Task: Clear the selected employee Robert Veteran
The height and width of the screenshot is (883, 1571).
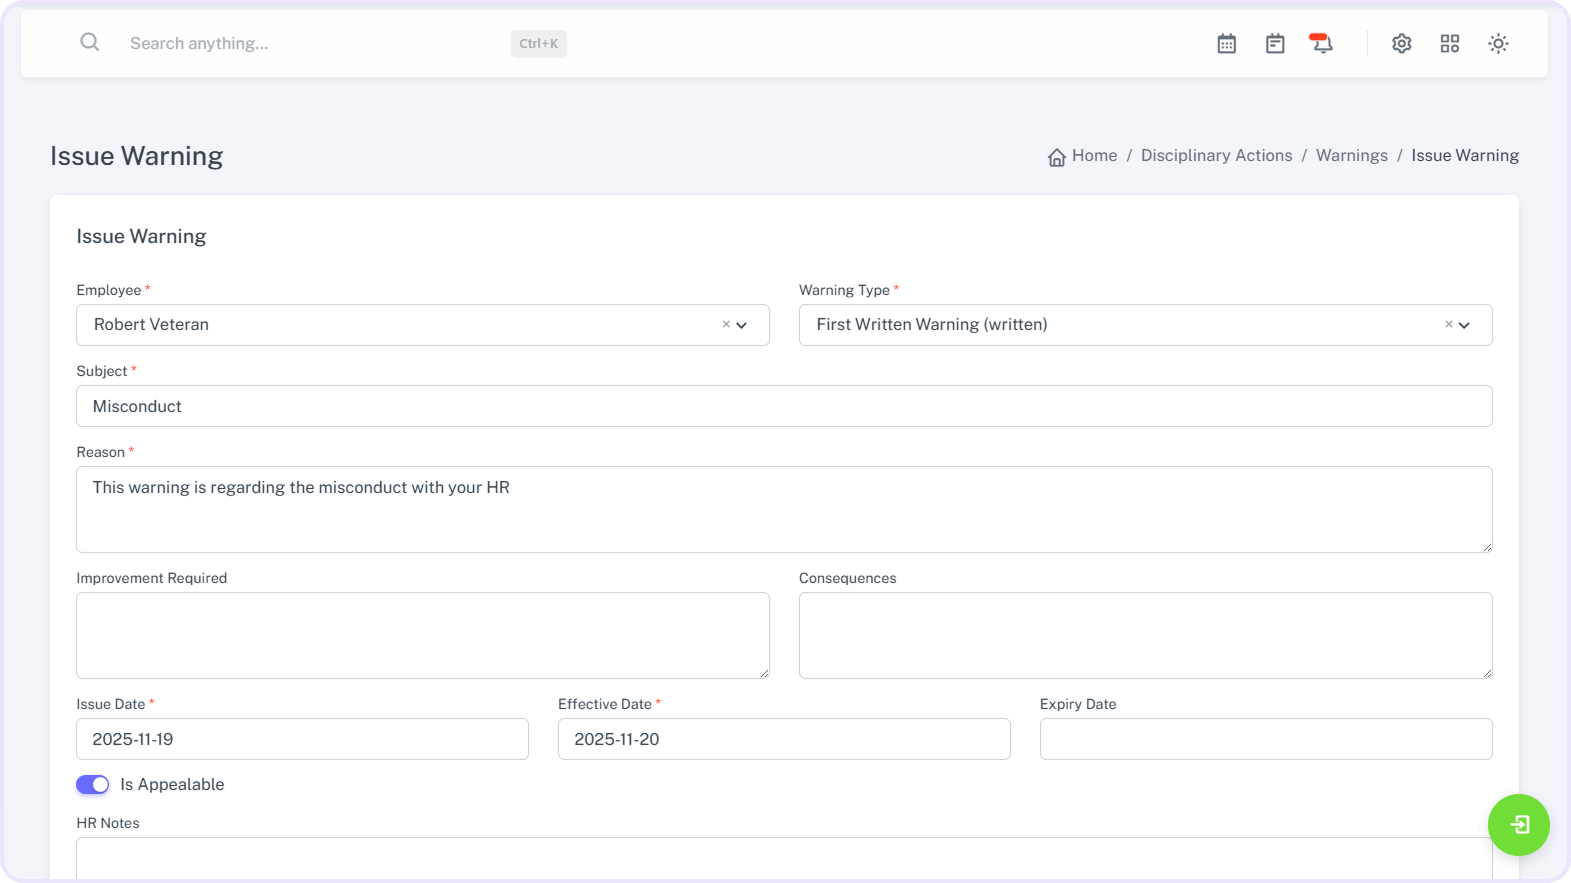Action: (726, 324)
